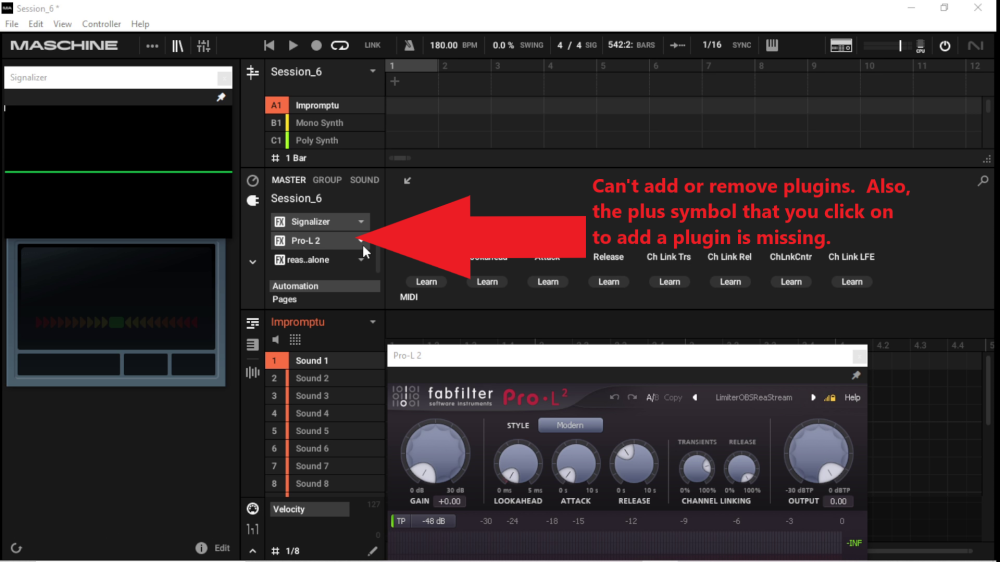
Task: Open the Edit menu
Action: 36,24
